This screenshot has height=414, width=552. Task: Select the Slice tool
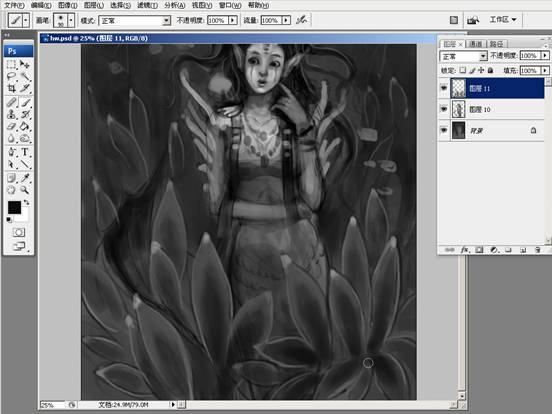[25, 88]
